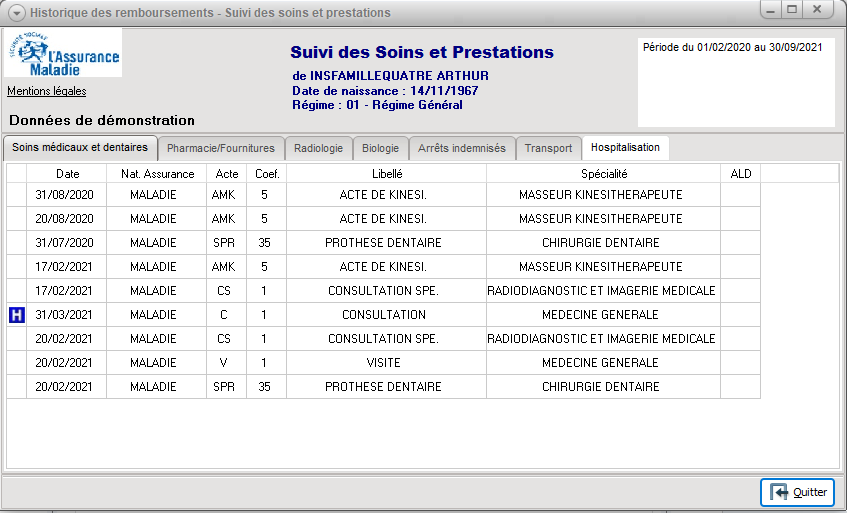
Task: Open the Radiologie tab
Action: pos(318,148)
